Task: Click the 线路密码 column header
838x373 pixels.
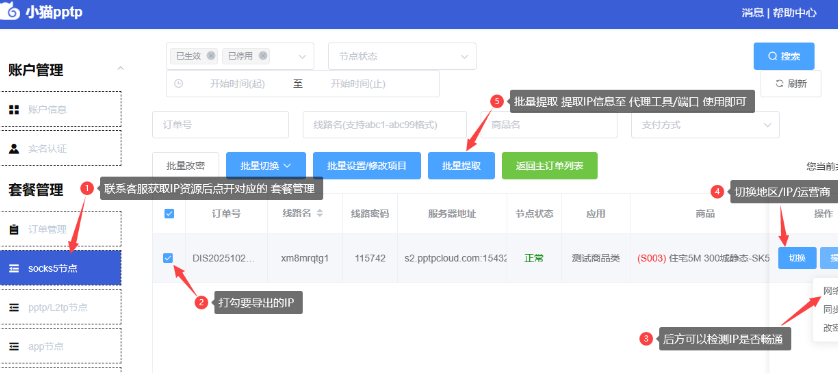Action: click(x=370, y=214)
